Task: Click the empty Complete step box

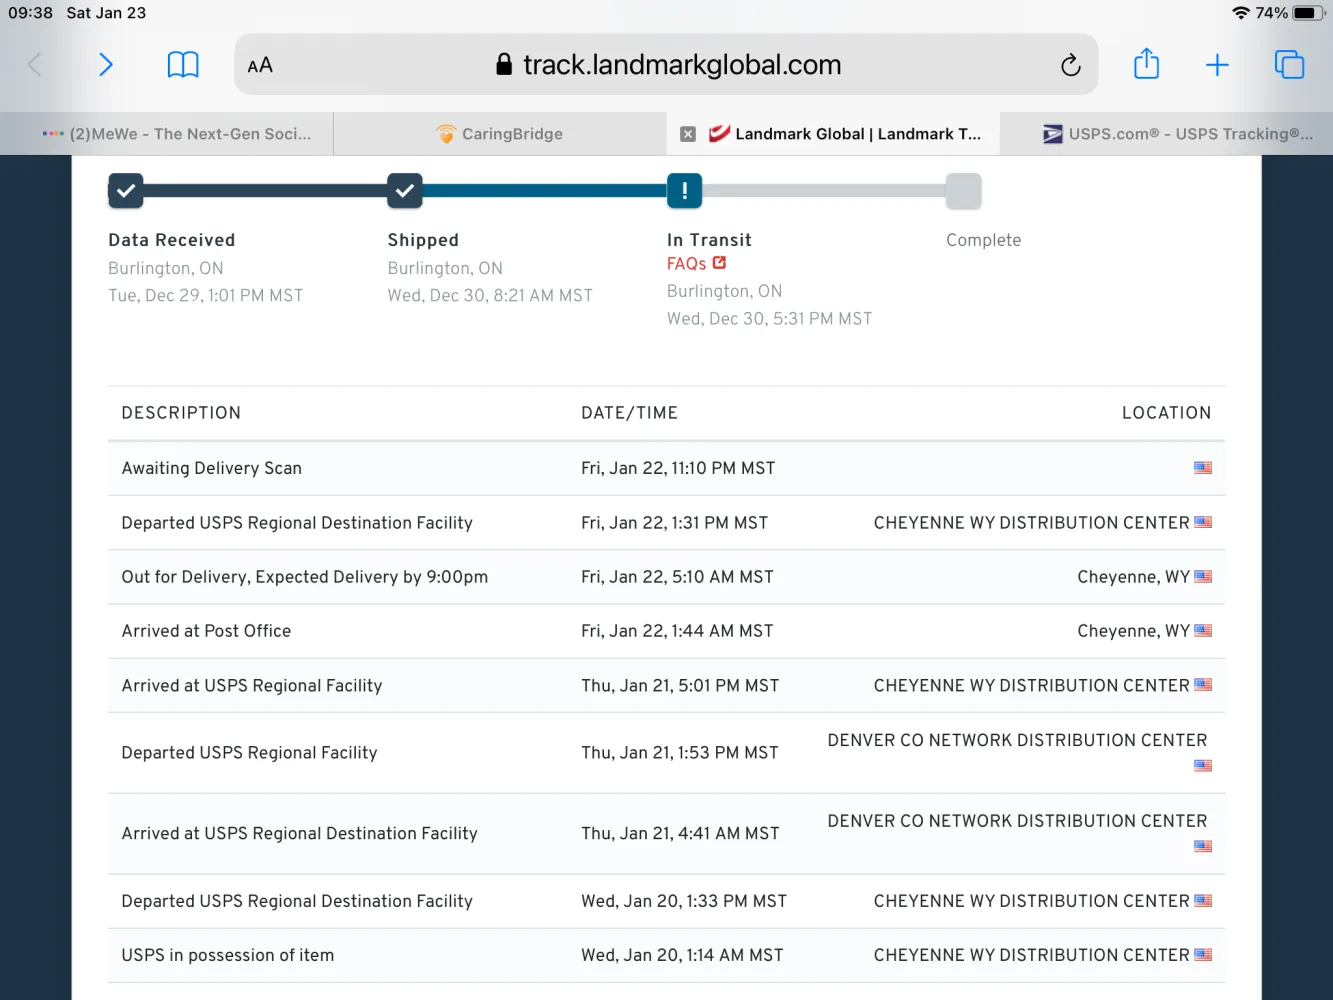Action: pos(963,191)
